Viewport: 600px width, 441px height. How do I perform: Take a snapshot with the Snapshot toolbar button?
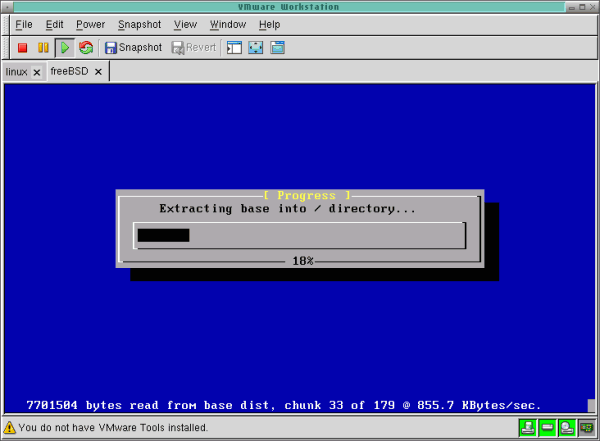pyautogui.click(x=134, y=47)
